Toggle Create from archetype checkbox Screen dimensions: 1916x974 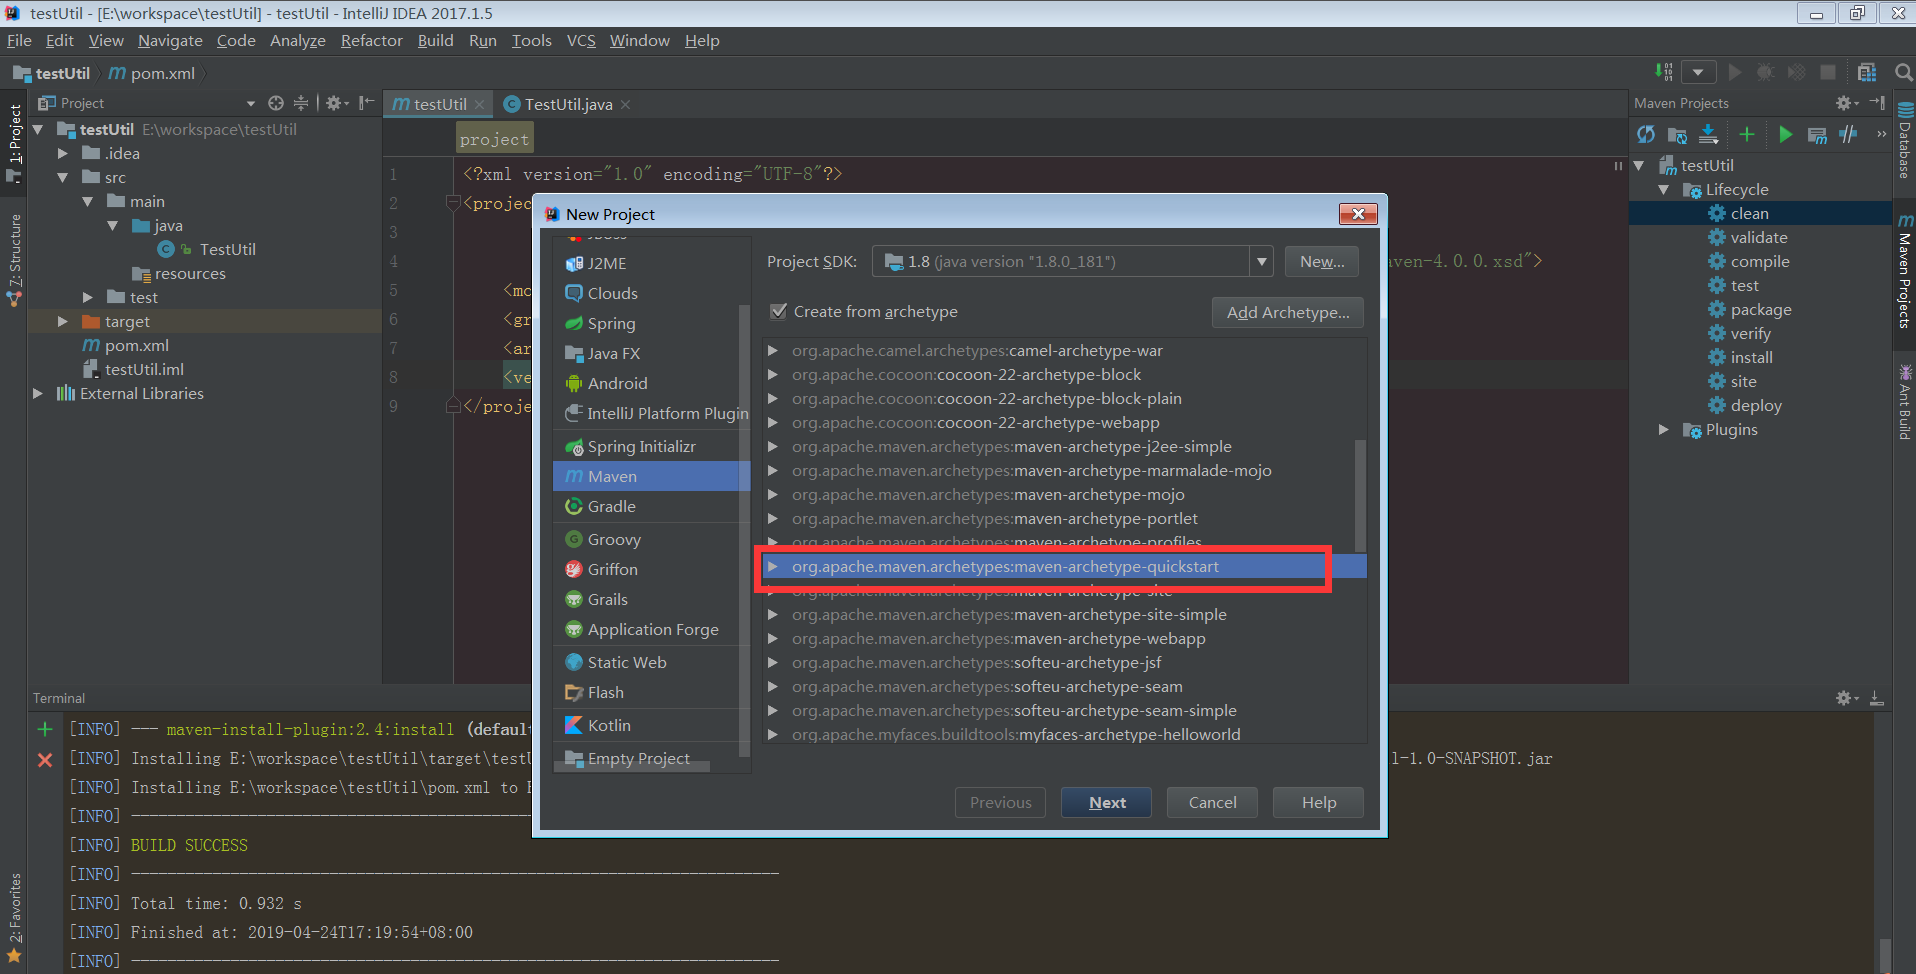pyautogui.click(x=778, y=311)
